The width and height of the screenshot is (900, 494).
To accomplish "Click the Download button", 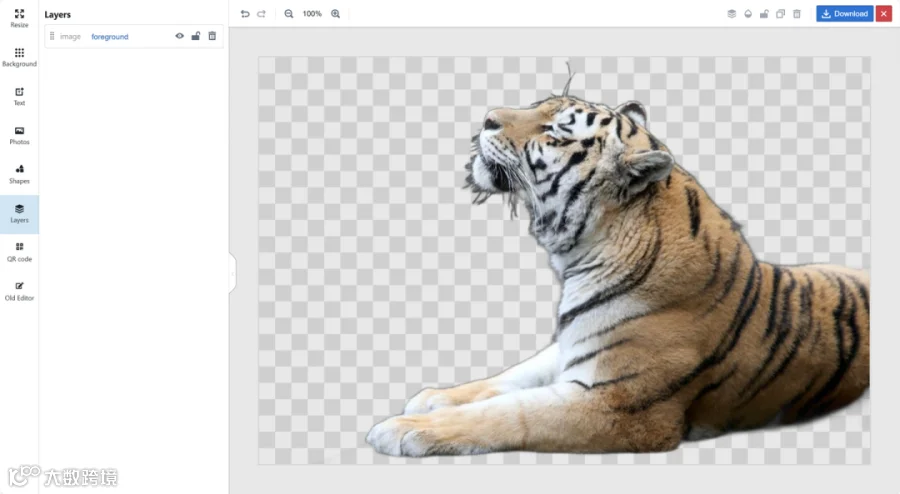I will [845, 14].
